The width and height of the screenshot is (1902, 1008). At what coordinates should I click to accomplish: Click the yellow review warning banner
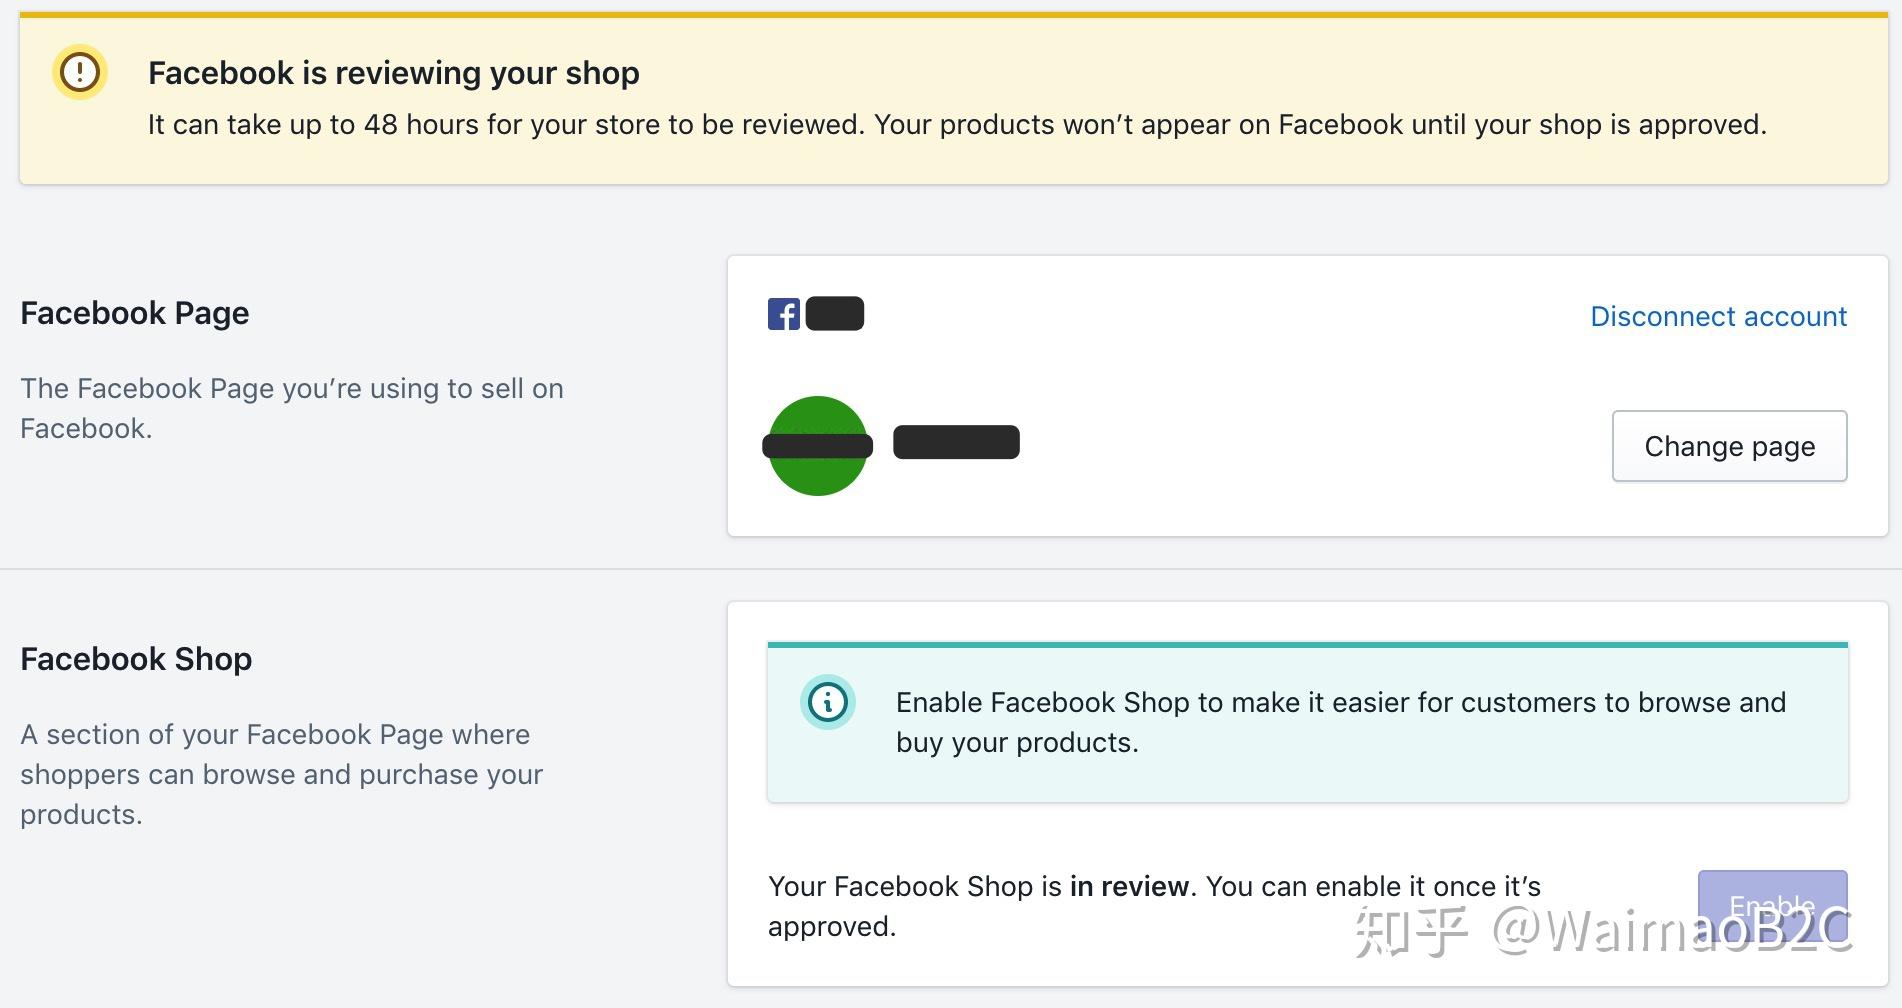coord(954,98)
